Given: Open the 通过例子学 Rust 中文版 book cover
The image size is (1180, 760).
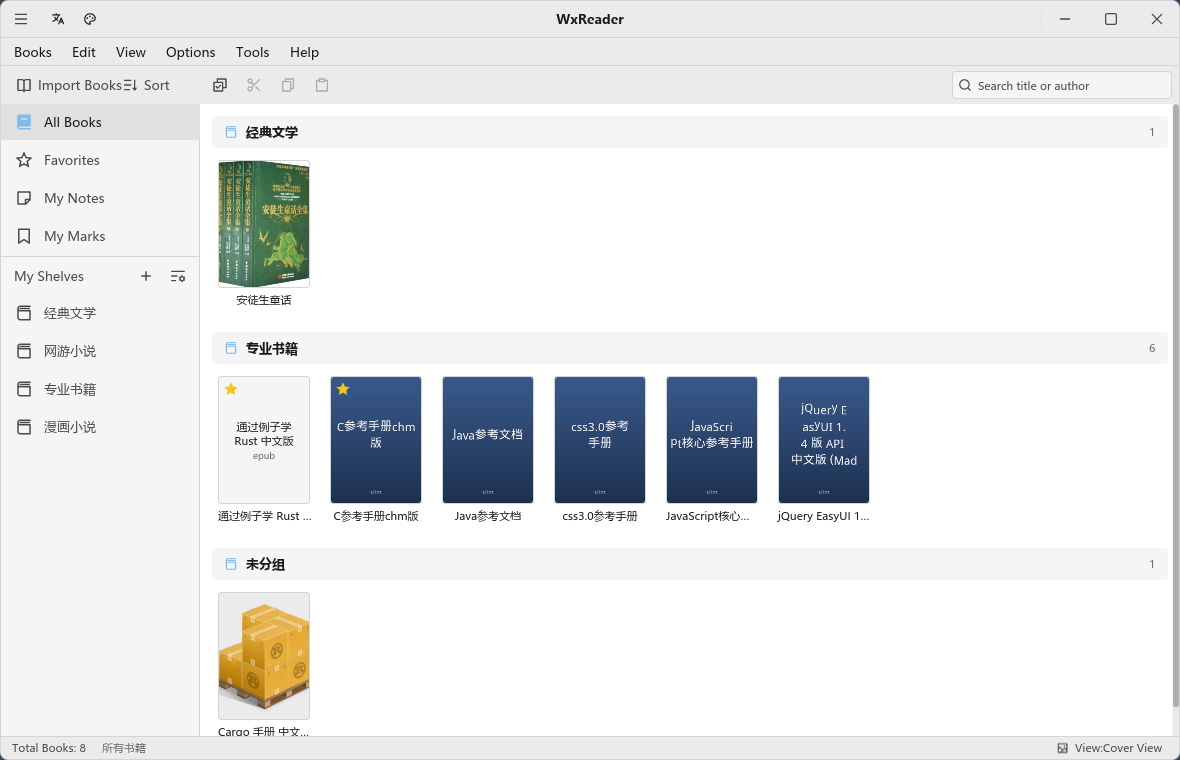Looking at the screenshot, I should tap(264, 439).
